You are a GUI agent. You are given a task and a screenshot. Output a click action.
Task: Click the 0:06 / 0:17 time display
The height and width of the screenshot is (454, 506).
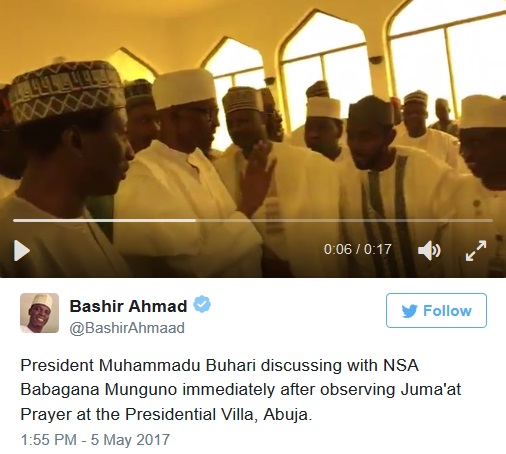click(358, 249)
